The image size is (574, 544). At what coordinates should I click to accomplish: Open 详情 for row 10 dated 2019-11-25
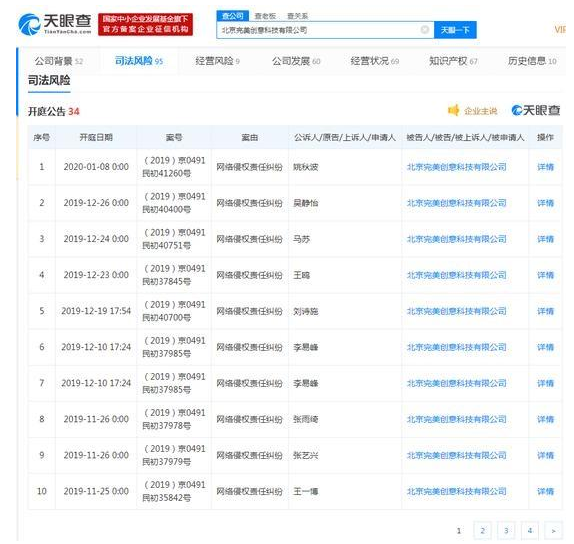pyautogui.click(x=545, y=491)
